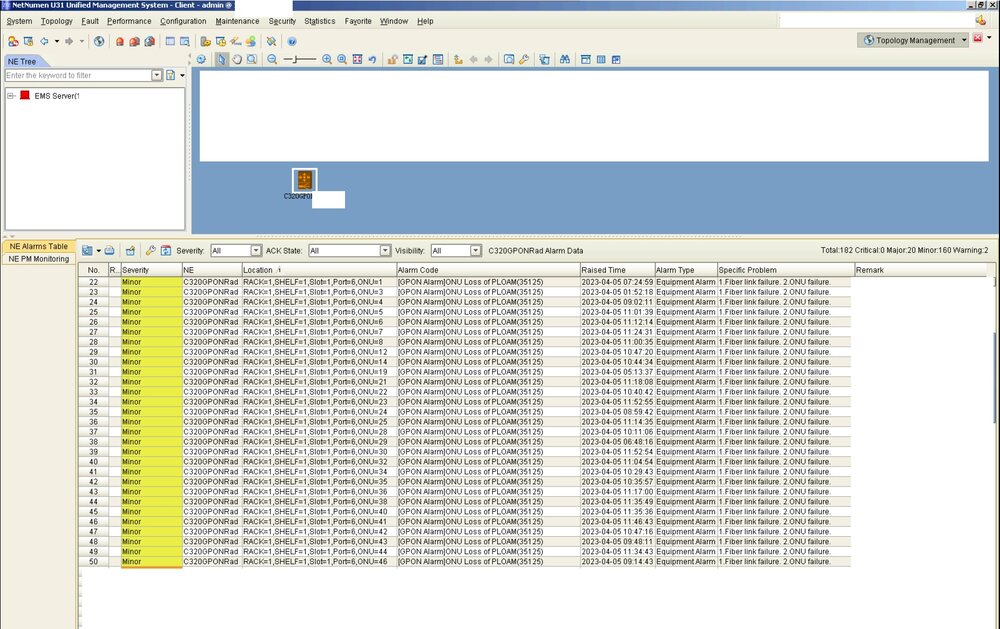Open the Fault menu
1000x629 pixels.
(90, 21)
